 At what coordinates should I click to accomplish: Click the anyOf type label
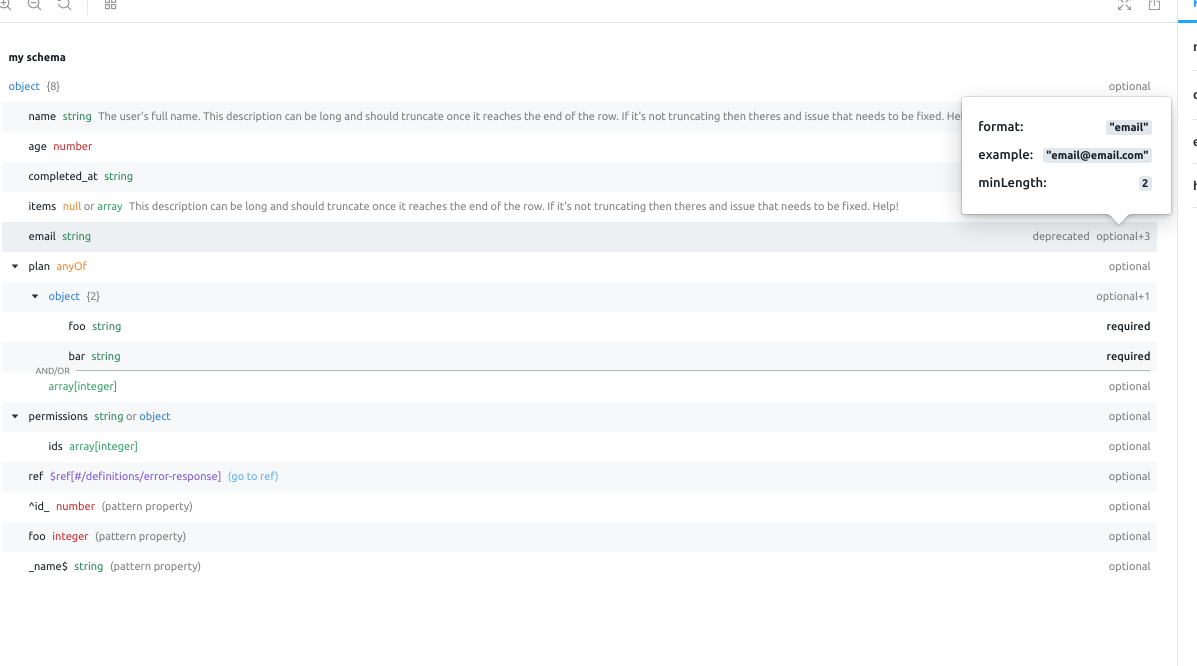(71, 267)
